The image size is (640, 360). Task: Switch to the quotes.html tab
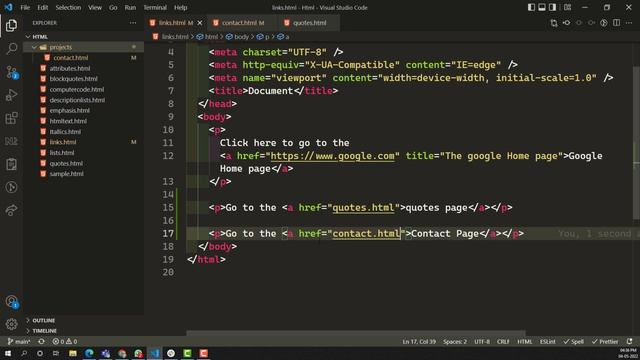tap(309, 23)
